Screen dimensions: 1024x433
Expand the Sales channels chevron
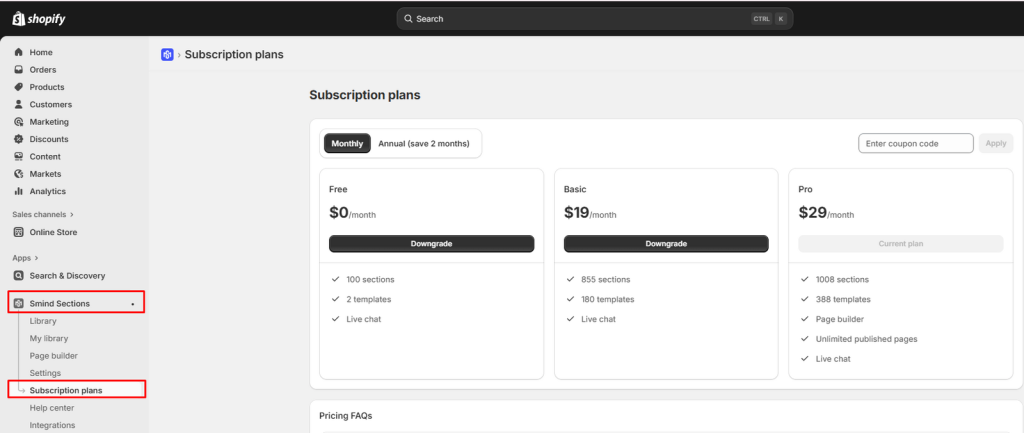tap(72, 214)
